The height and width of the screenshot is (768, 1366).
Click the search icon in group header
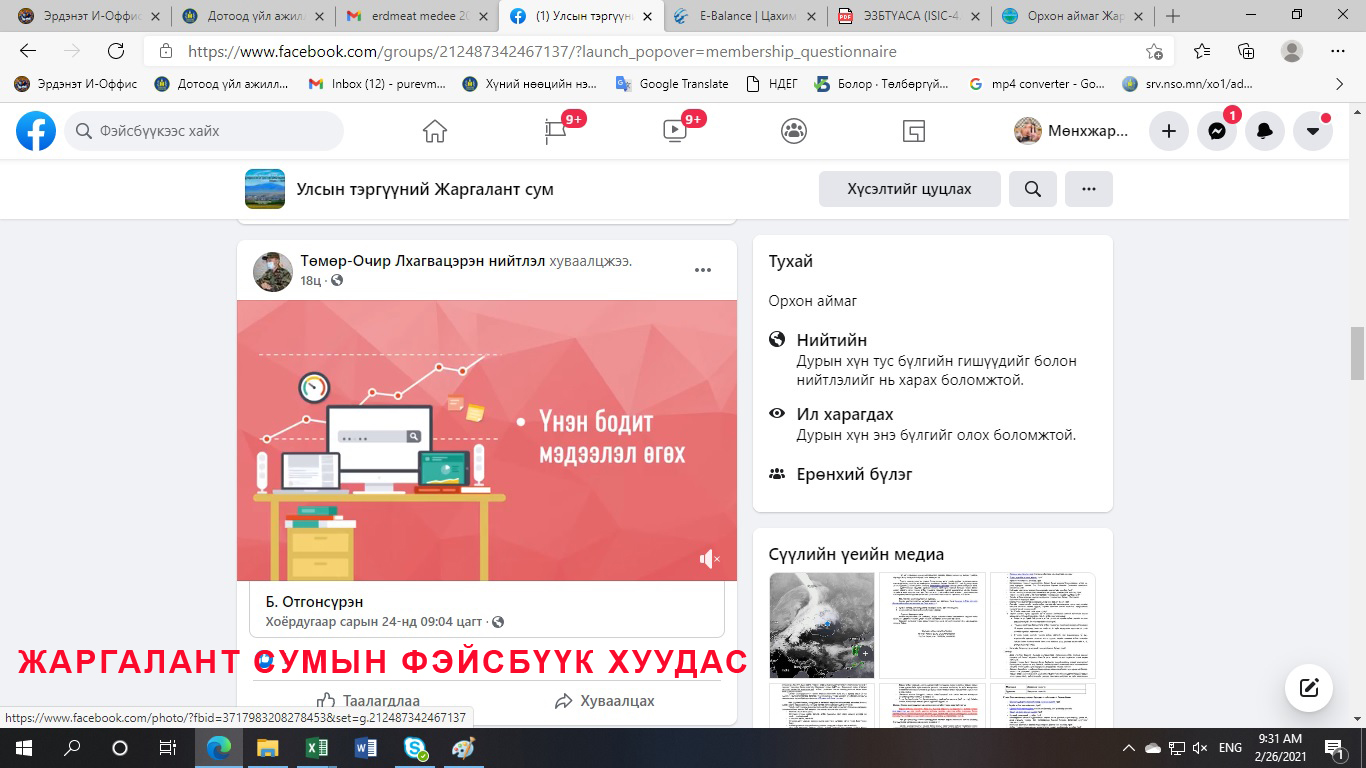tap(1033, 189)
